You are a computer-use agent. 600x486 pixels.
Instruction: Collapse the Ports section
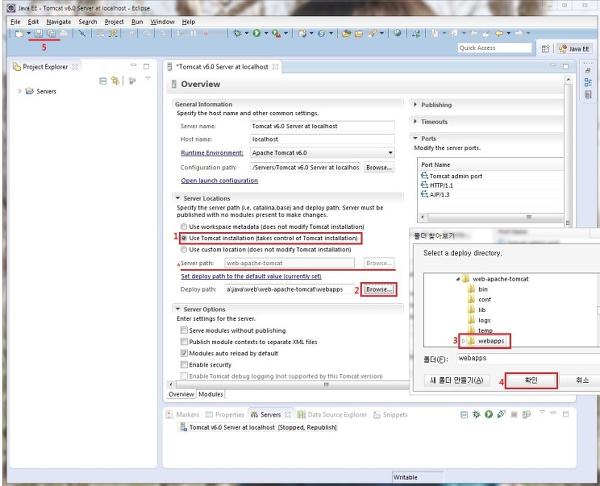tap(416, 138)
